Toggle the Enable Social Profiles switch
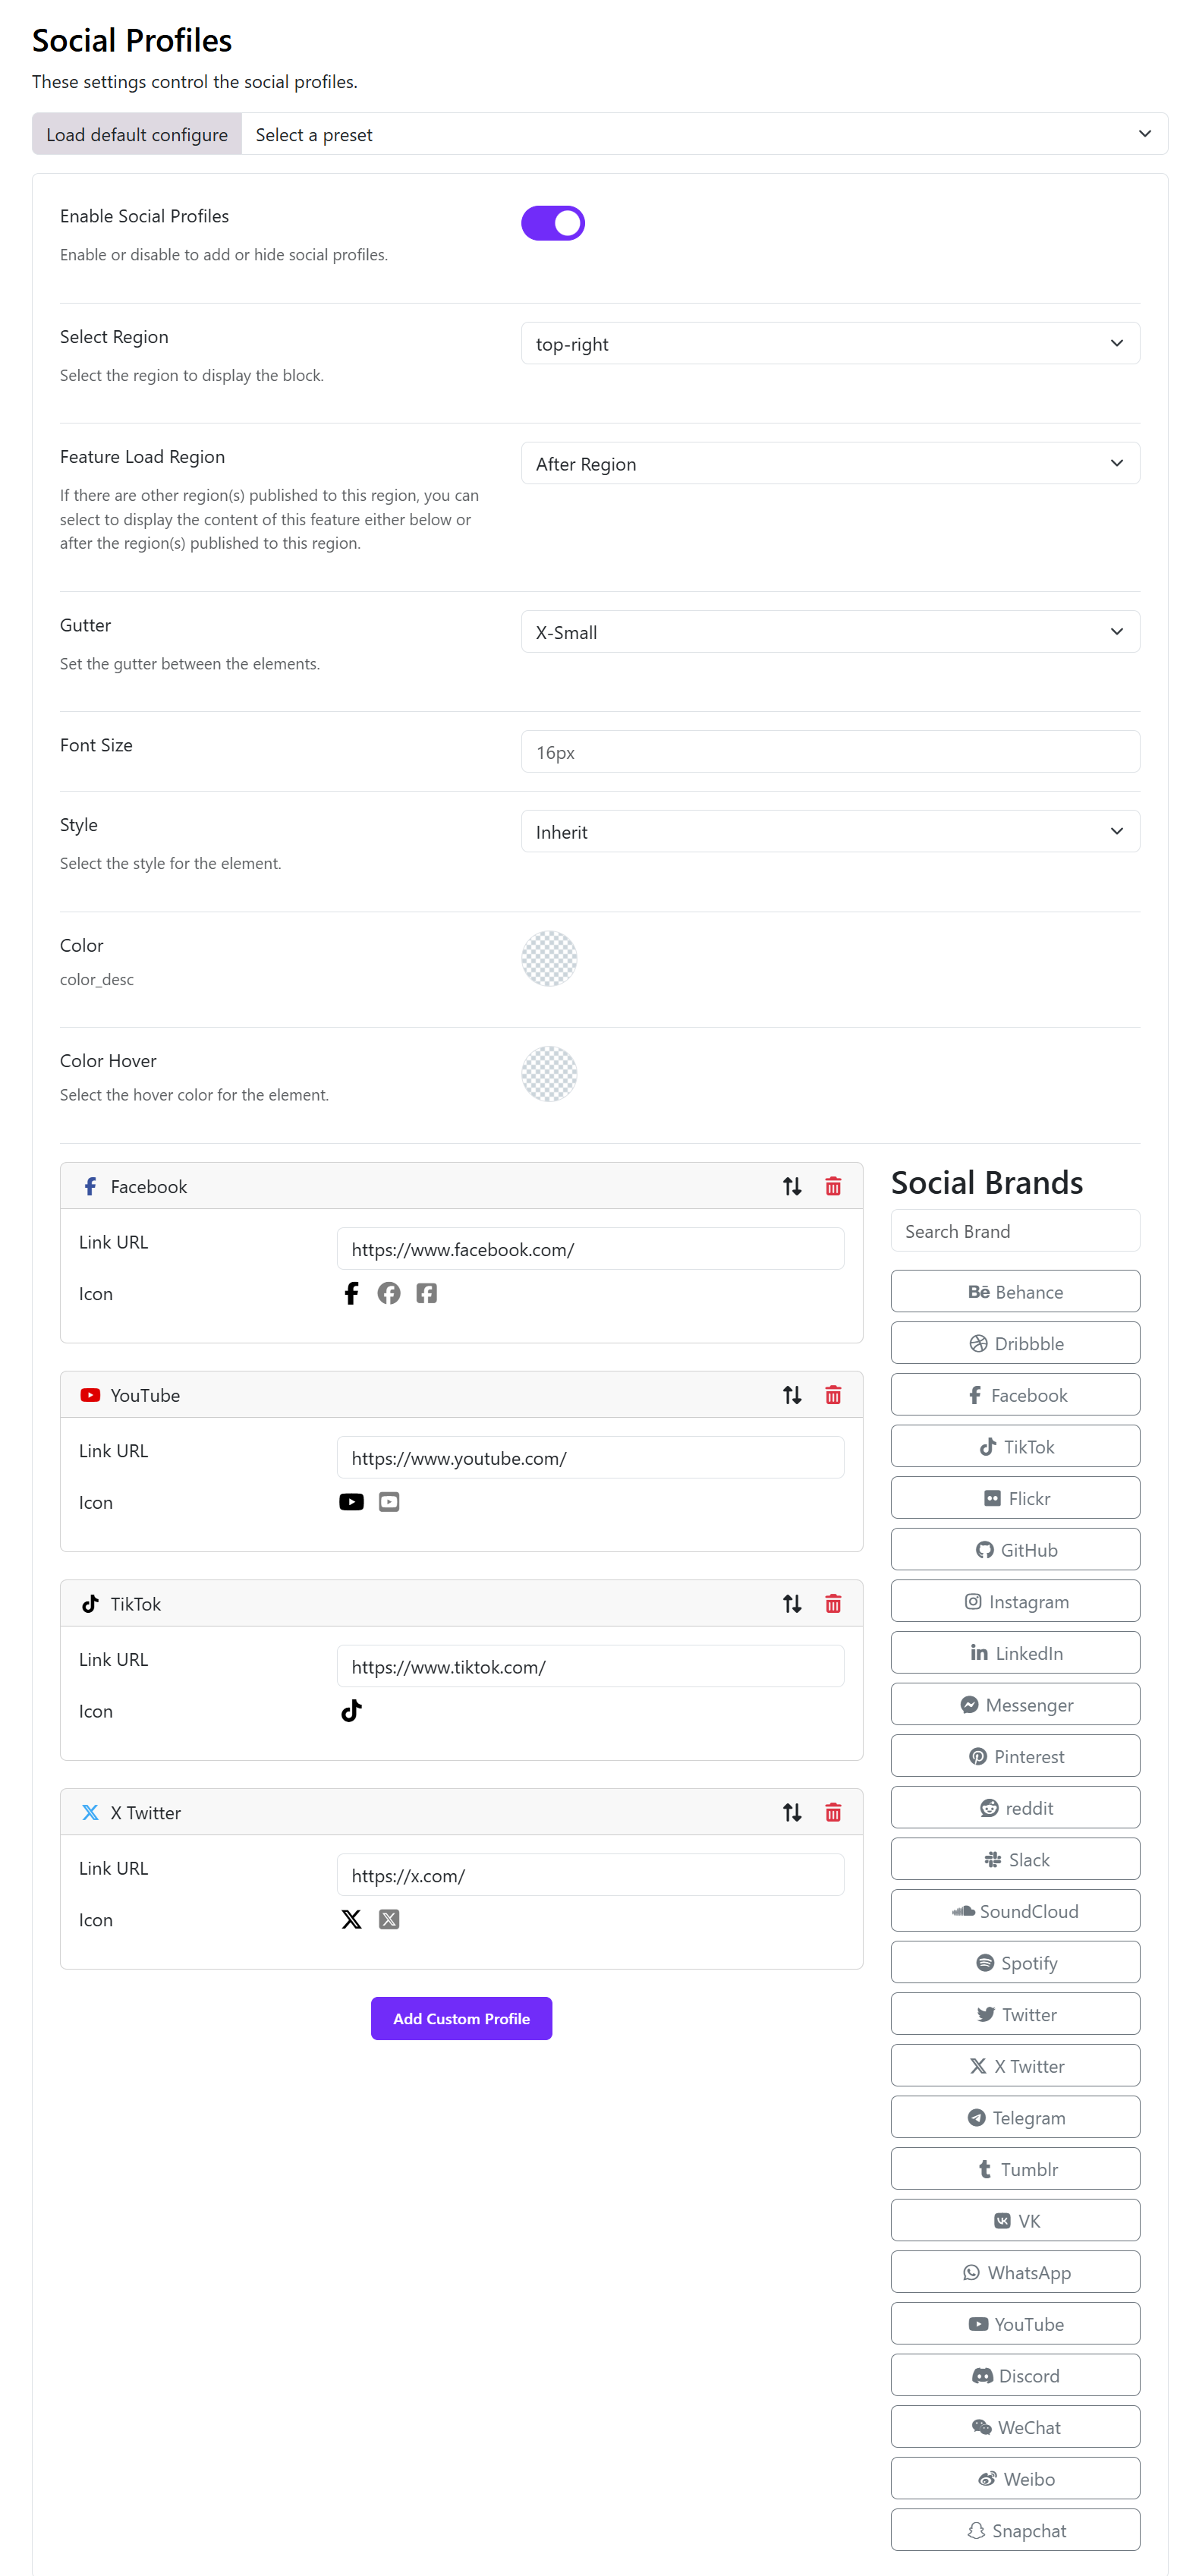 point(552,223)
